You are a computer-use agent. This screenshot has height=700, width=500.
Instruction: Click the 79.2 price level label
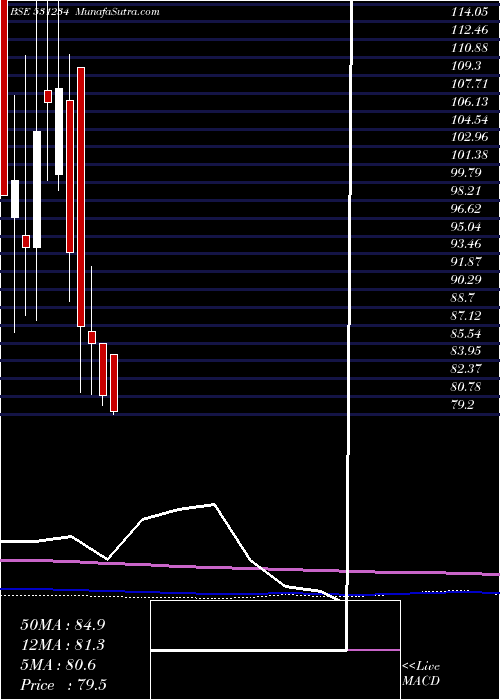click(x=462, y=404)
